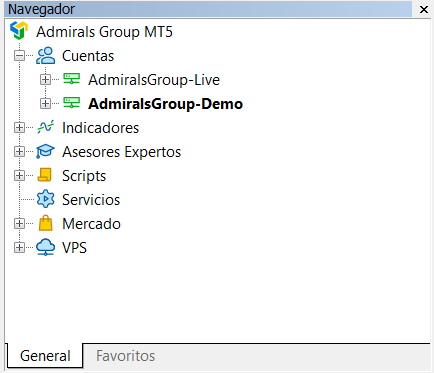Click the Navegador panel title bar
The image size is (434, 373).
pyautogui.click(x=208, y=9)
